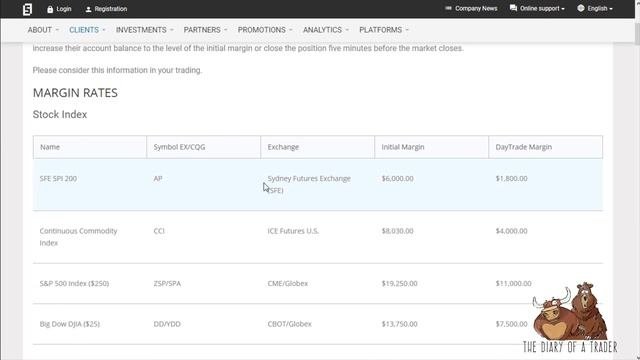Image resolution: width=640 pixels, height=360 pixels.
Task: Open the CLIENTS menu
Action: (87, 30)
